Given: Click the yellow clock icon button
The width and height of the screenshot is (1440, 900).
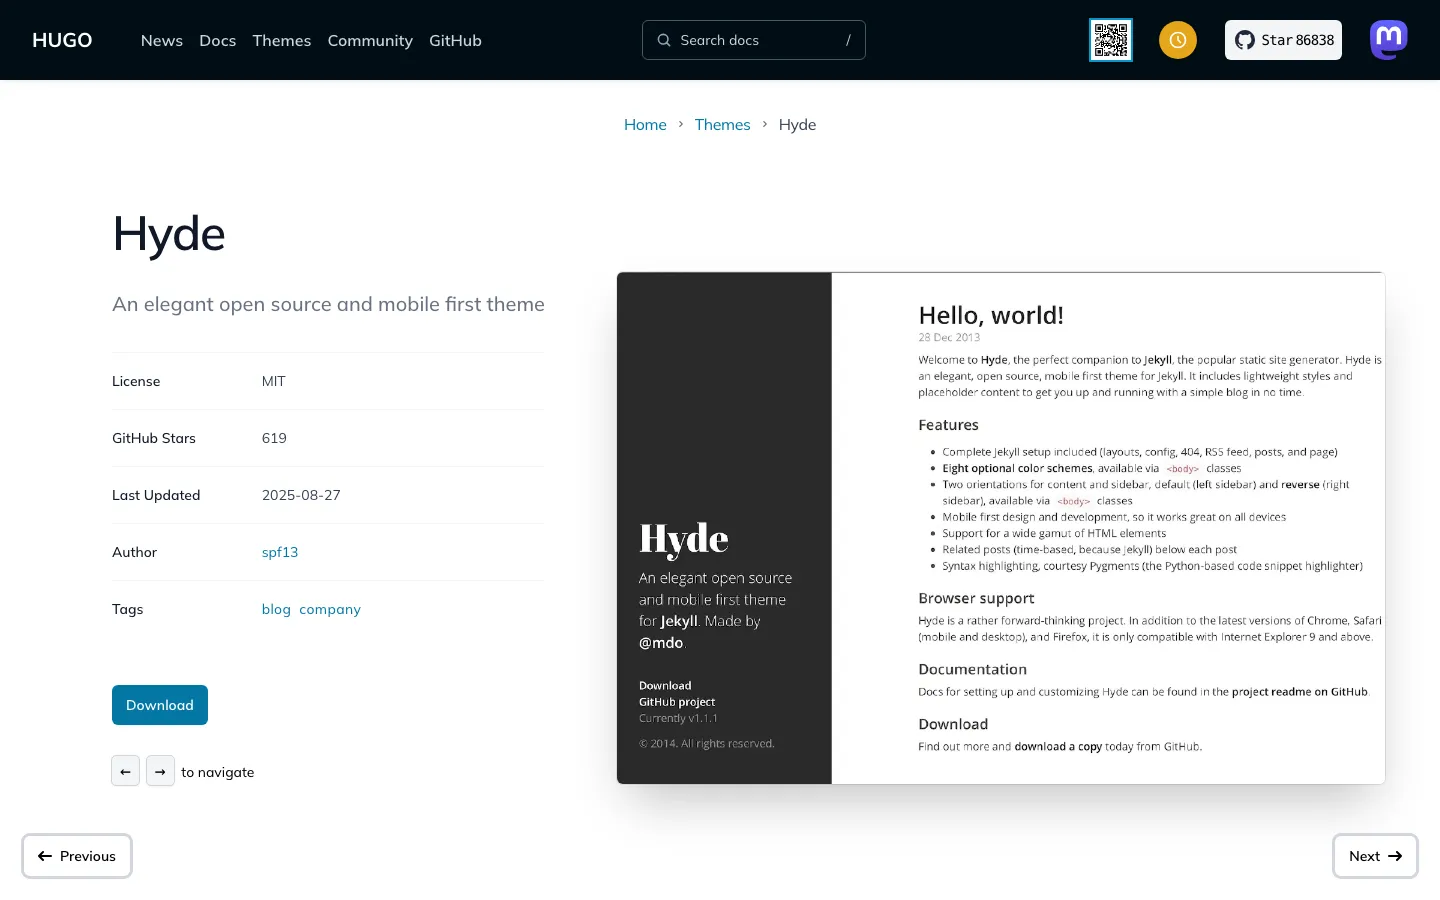Looking at the screenshot, I should 1178,40.
